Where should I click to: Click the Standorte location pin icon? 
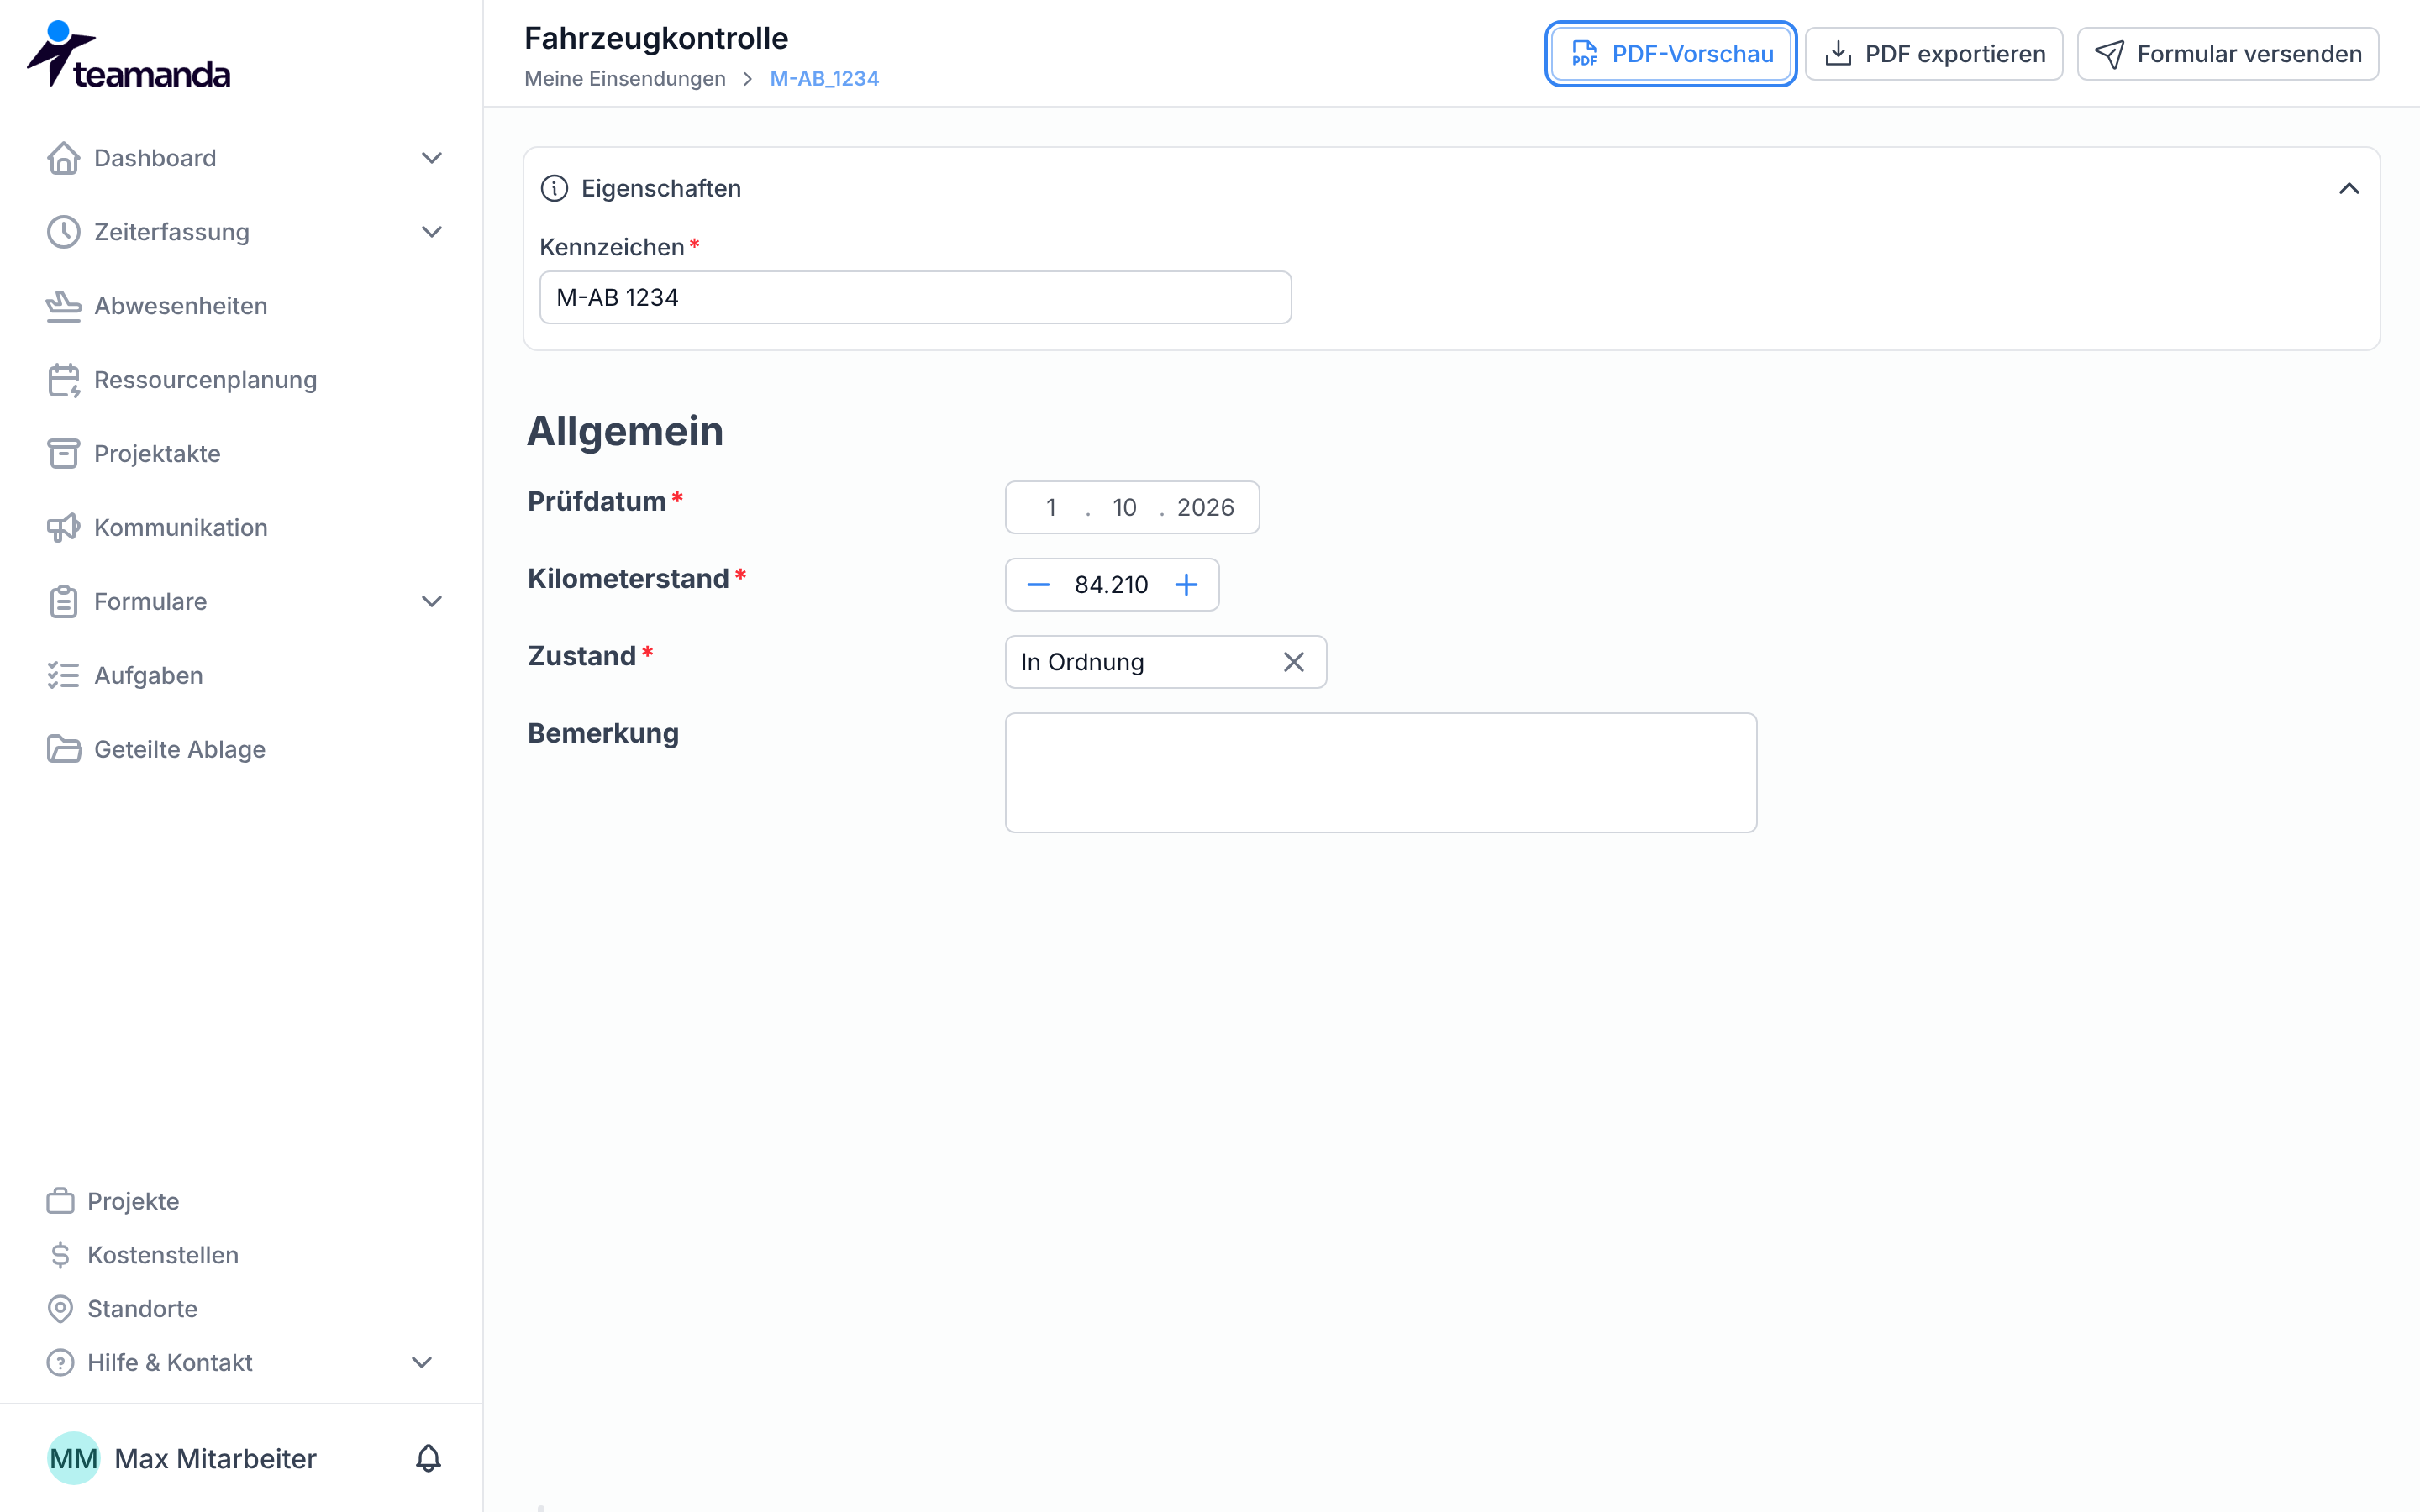tap(60, 1309)
